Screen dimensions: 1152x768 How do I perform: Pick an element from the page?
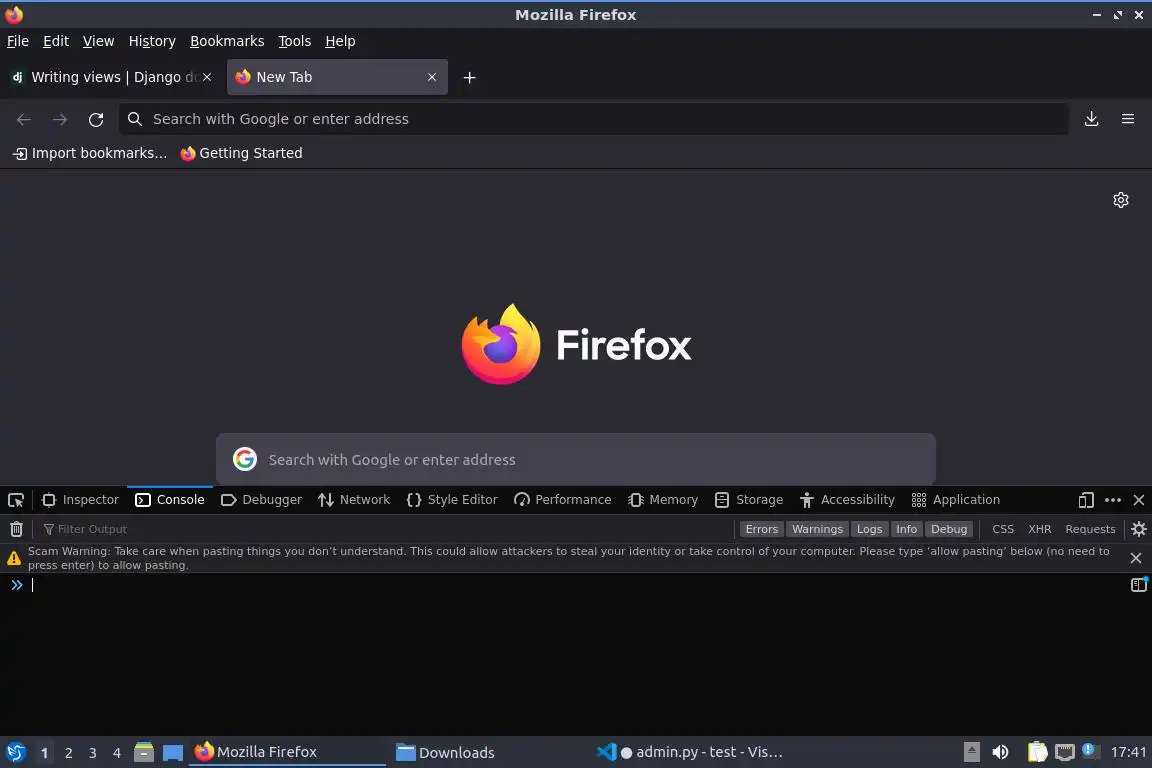tap(16, 500)
